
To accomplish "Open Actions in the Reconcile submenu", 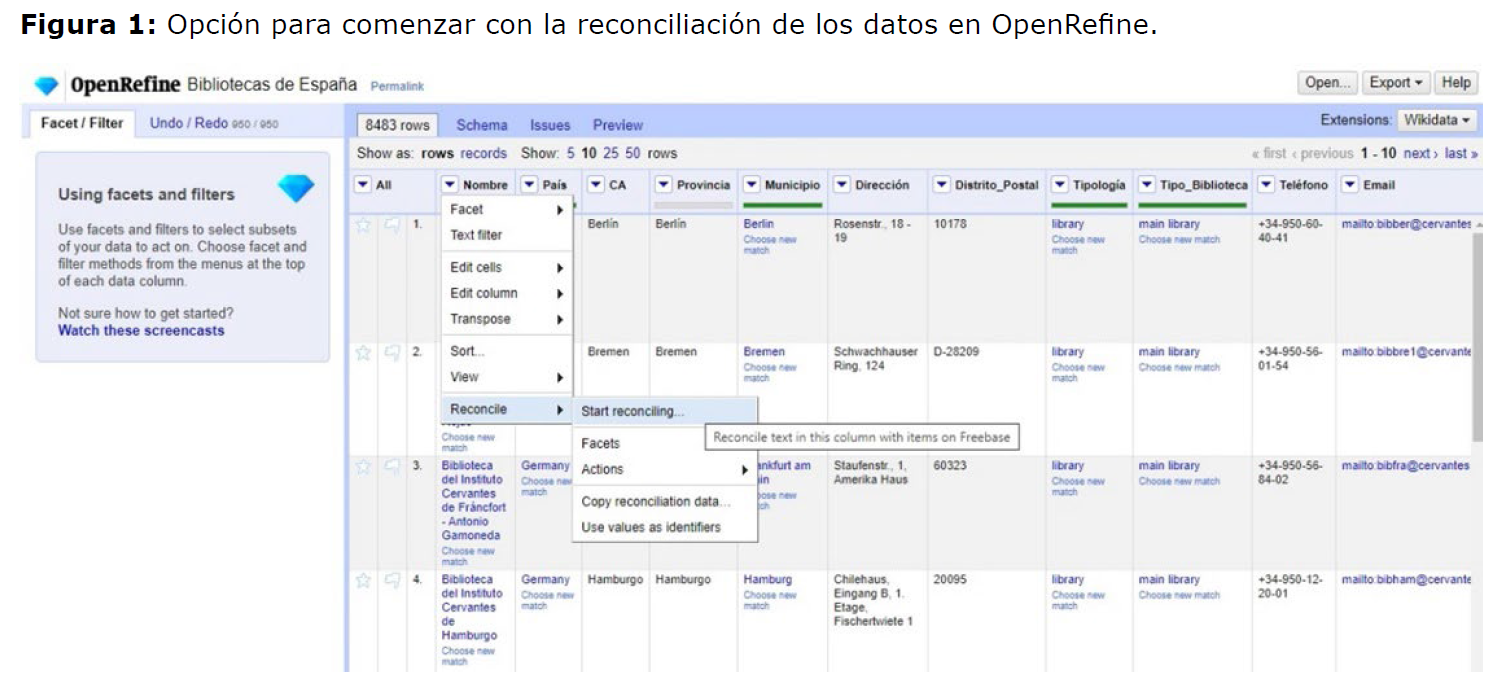I will (665, 470).
